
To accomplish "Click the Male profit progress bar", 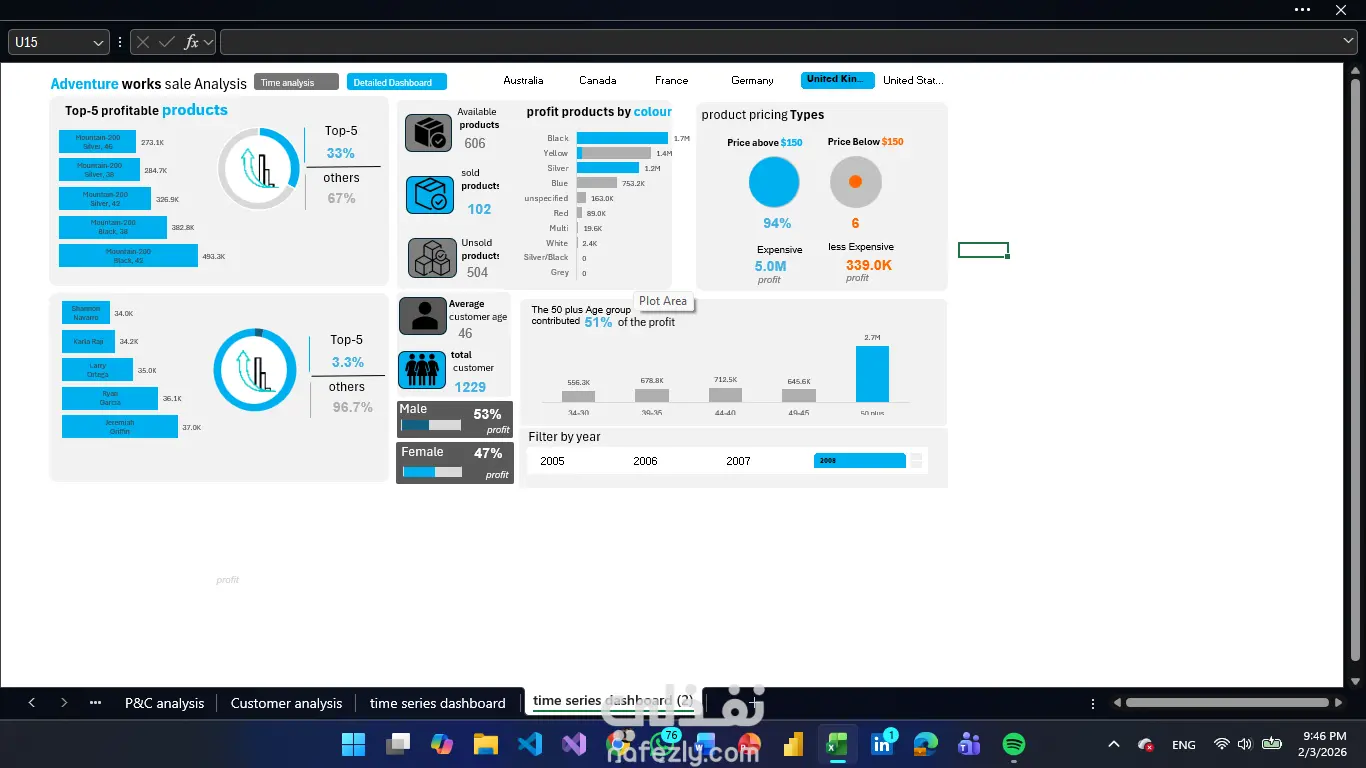I will (x=431, y=425).
